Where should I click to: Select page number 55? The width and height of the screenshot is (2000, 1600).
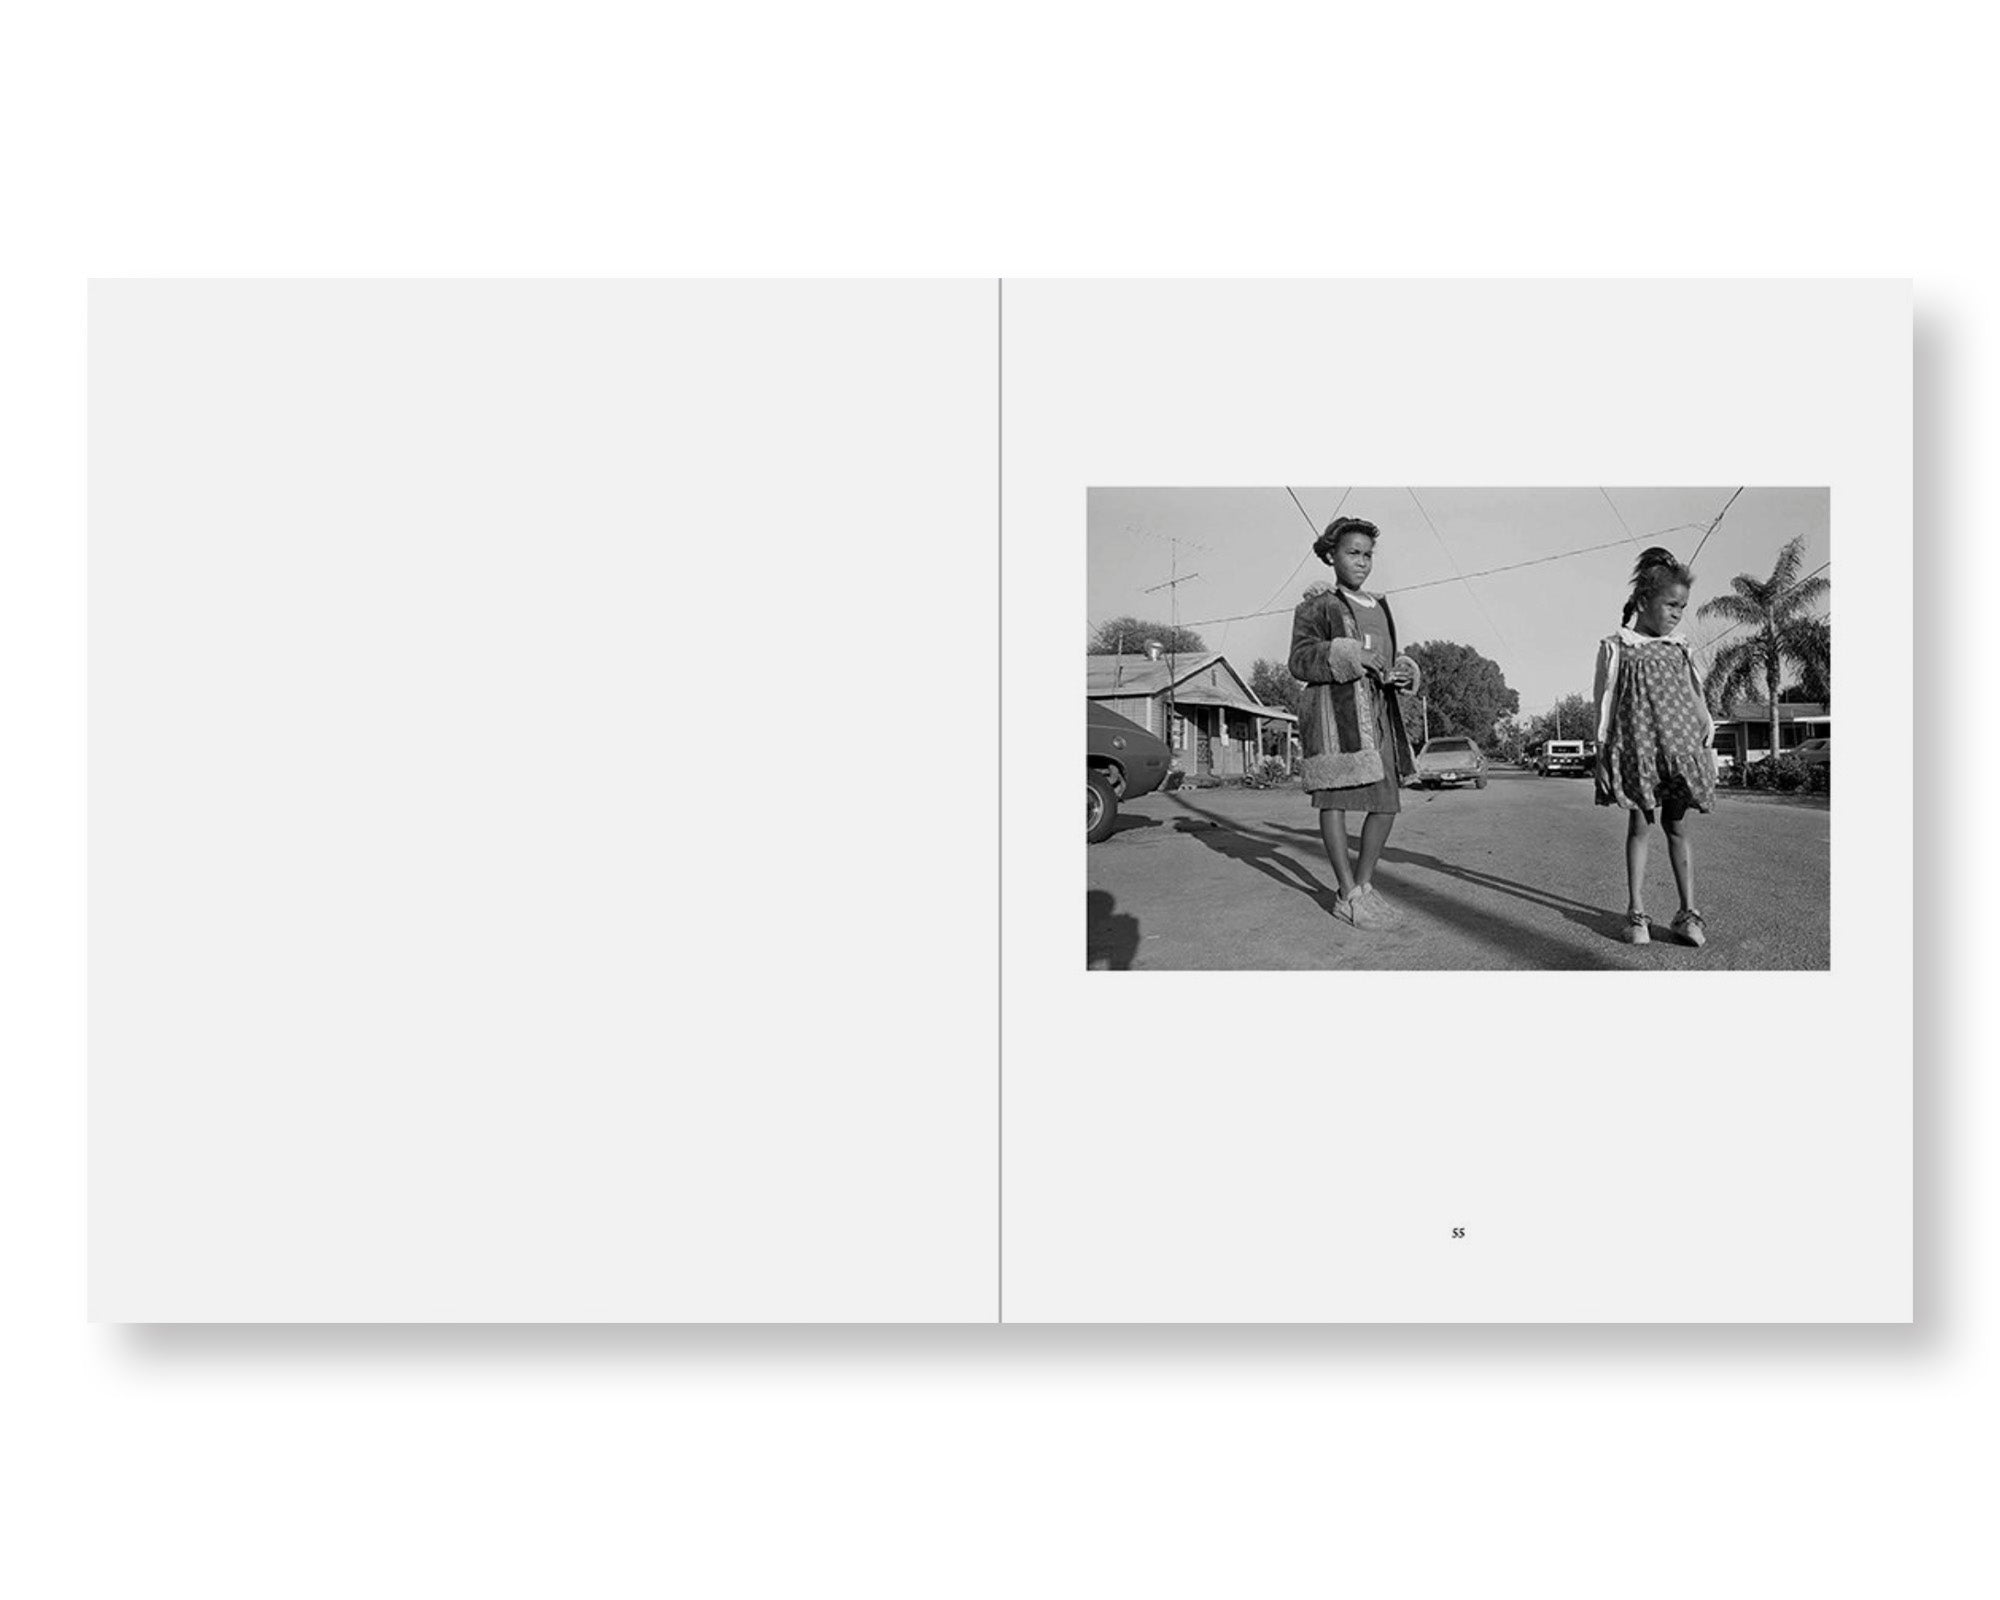pyautogui.click(x=1458, y=1233)
